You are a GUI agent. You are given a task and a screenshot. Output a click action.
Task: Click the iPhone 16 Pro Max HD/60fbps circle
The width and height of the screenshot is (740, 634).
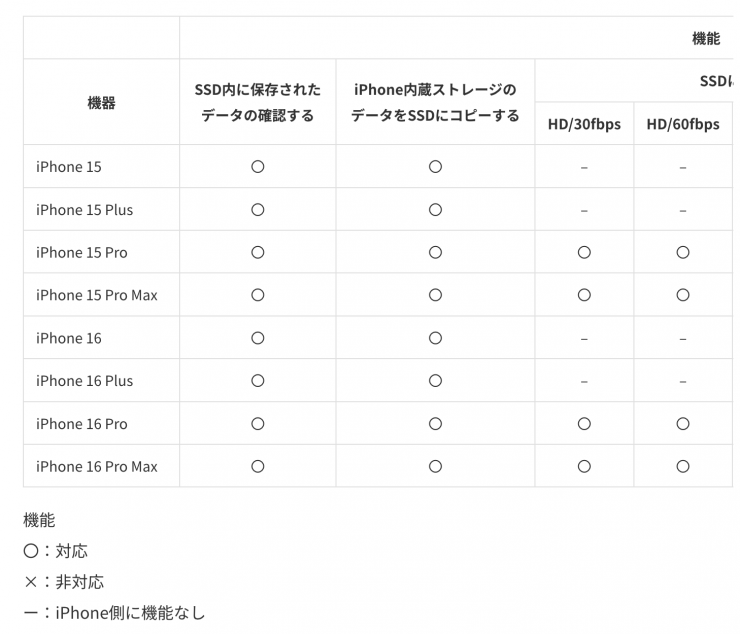(x=683, y=466)
